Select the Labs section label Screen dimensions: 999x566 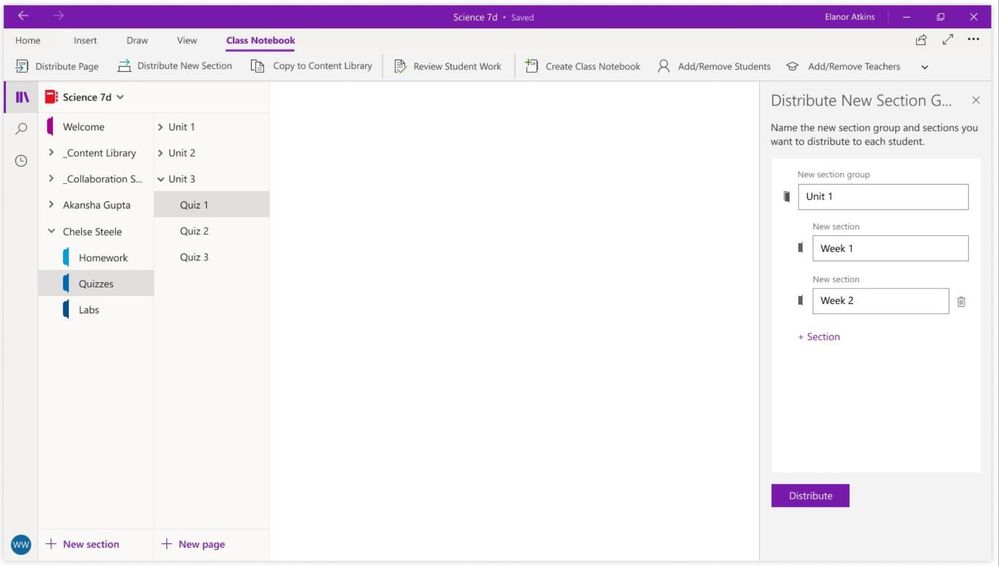tap(89, 310)
